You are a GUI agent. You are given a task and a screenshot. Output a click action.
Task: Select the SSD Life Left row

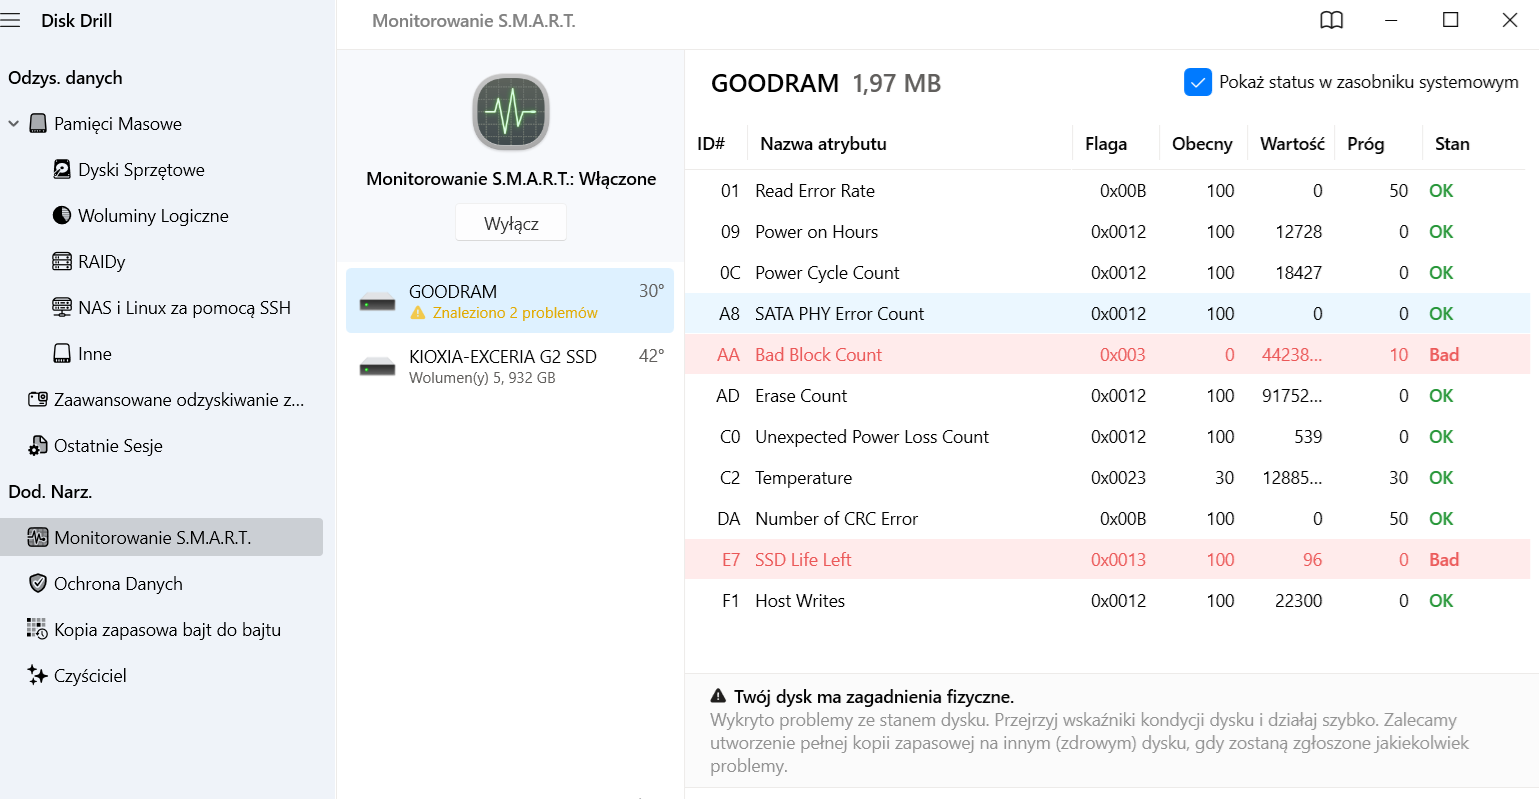[1107, 560]
